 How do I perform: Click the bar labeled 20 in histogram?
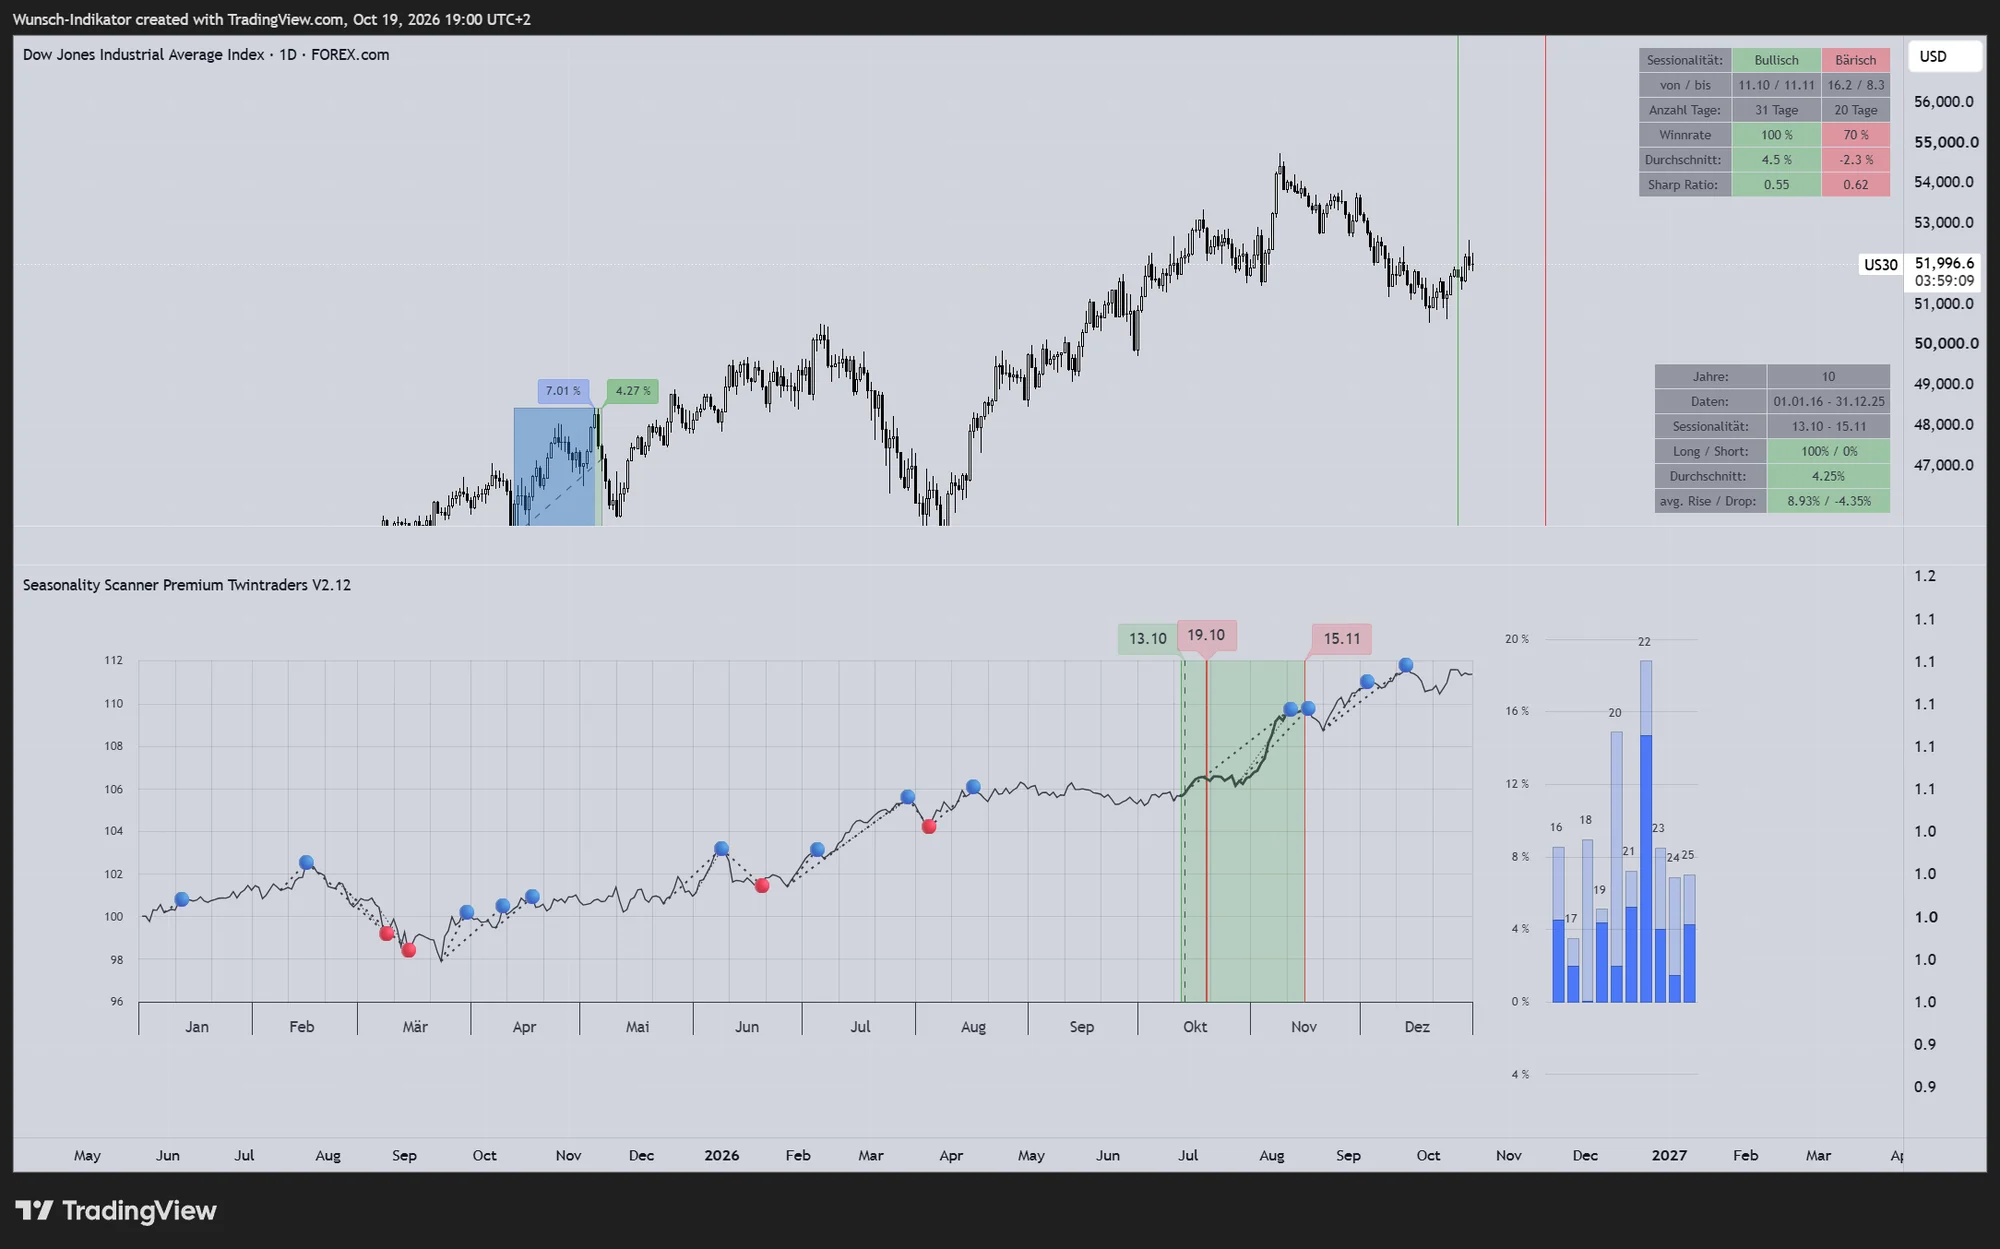click(x=1616, y=866)
